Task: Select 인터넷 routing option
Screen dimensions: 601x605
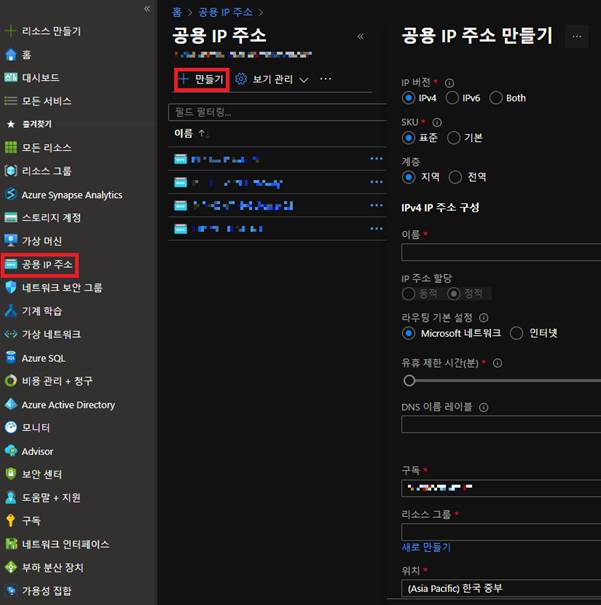Action: tap(517, 333)
